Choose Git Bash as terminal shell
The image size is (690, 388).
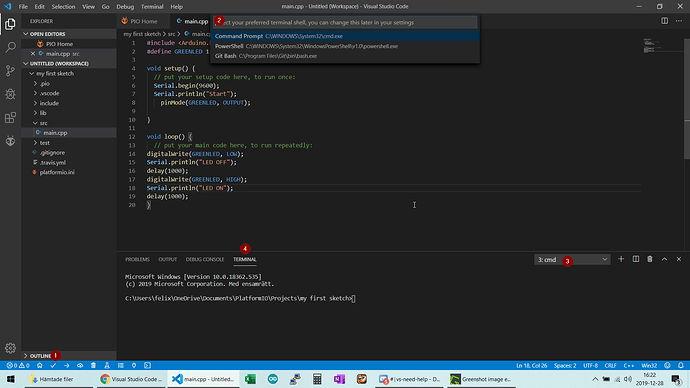(x=345, y=56)
